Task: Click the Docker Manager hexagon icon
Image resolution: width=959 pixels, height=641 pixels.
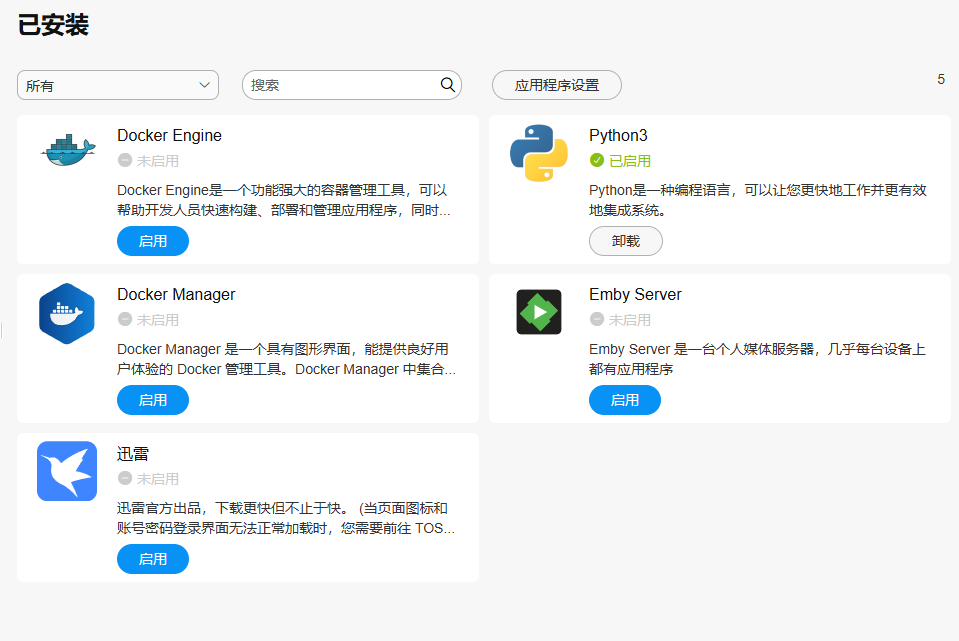Action: (x=67, y=313)
